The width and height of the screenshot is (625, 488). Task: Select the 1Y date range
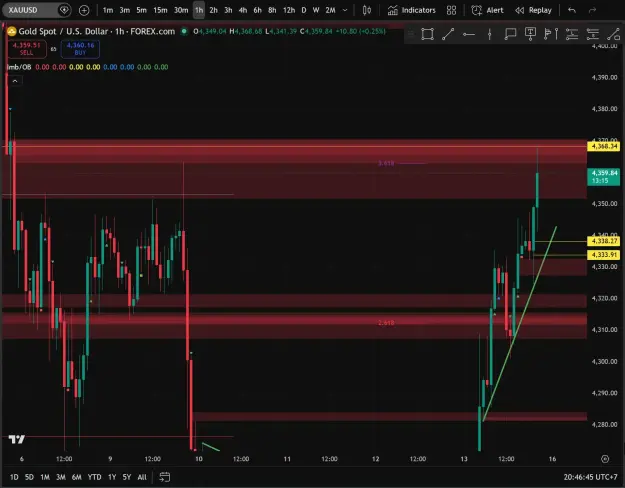(x=112, y=477)
